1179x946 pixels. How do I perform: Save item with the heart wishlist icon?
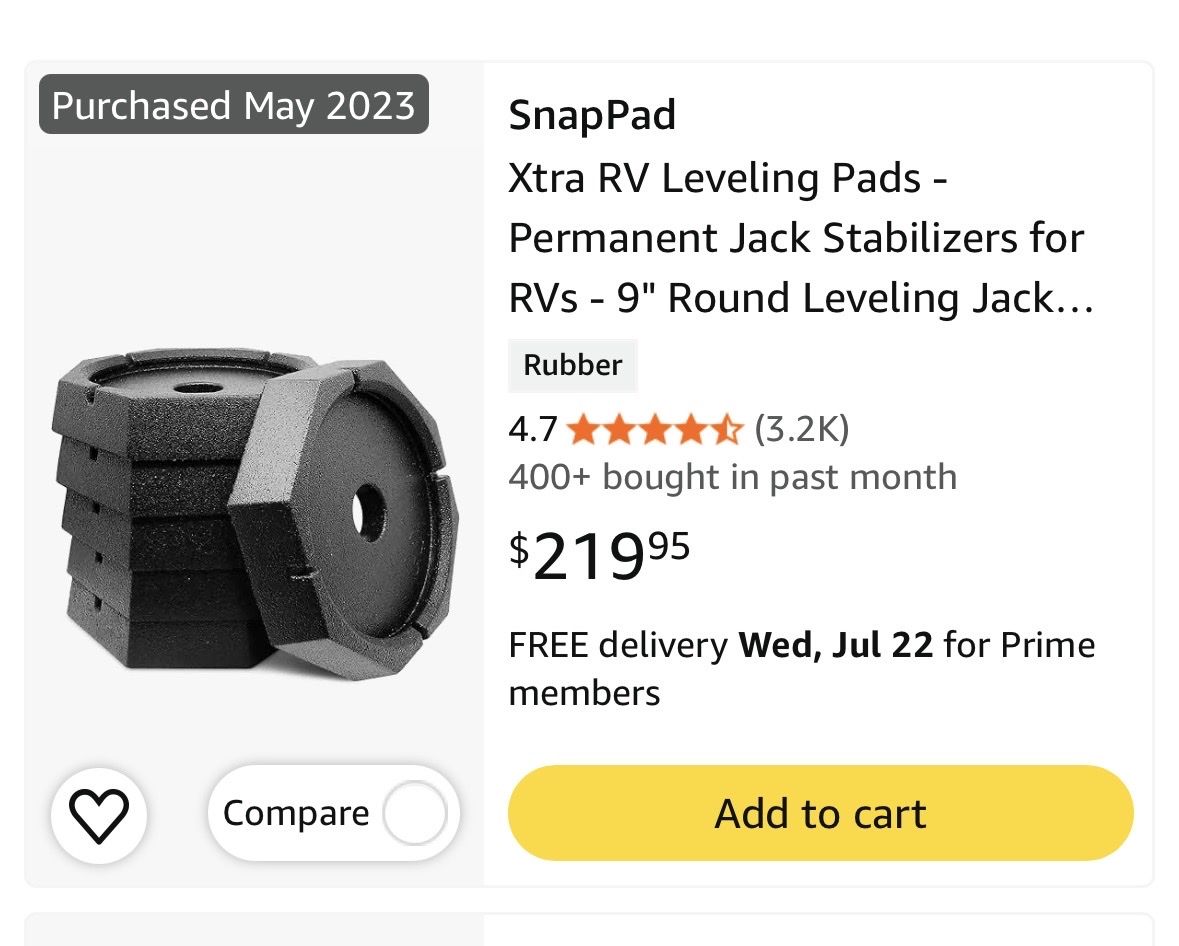tap(99, 815)
